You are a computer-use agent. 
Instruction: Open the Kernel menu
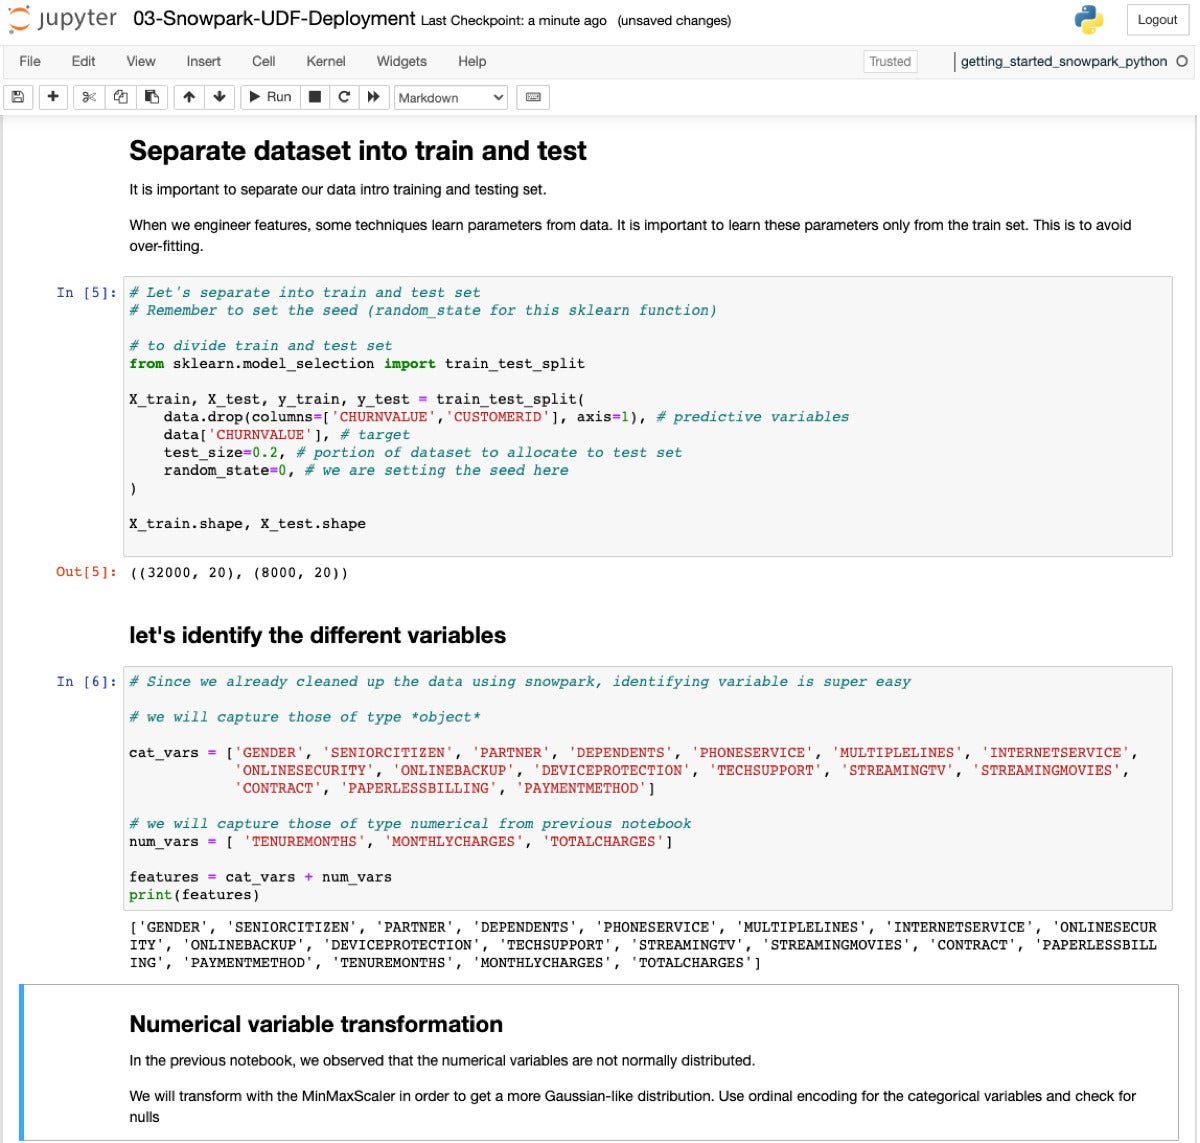pyautogui.click(x=325, y=61)
